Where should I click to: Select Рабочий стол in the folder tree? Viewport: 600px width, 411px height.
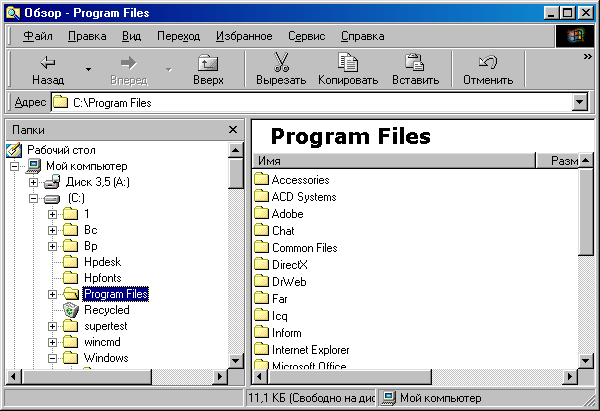tap(61, 150)
